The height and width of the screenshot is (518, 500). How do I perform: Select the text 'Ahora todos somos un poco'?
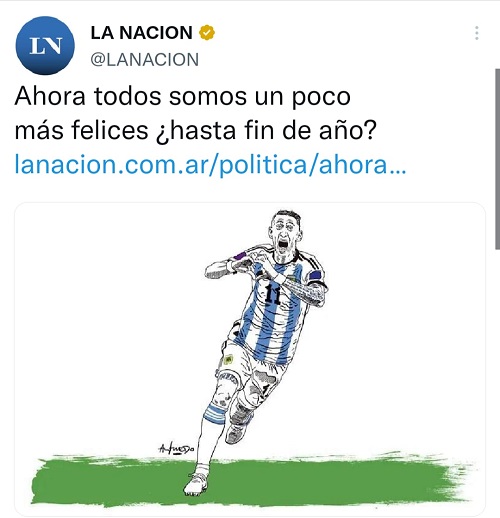coord(182,97)
